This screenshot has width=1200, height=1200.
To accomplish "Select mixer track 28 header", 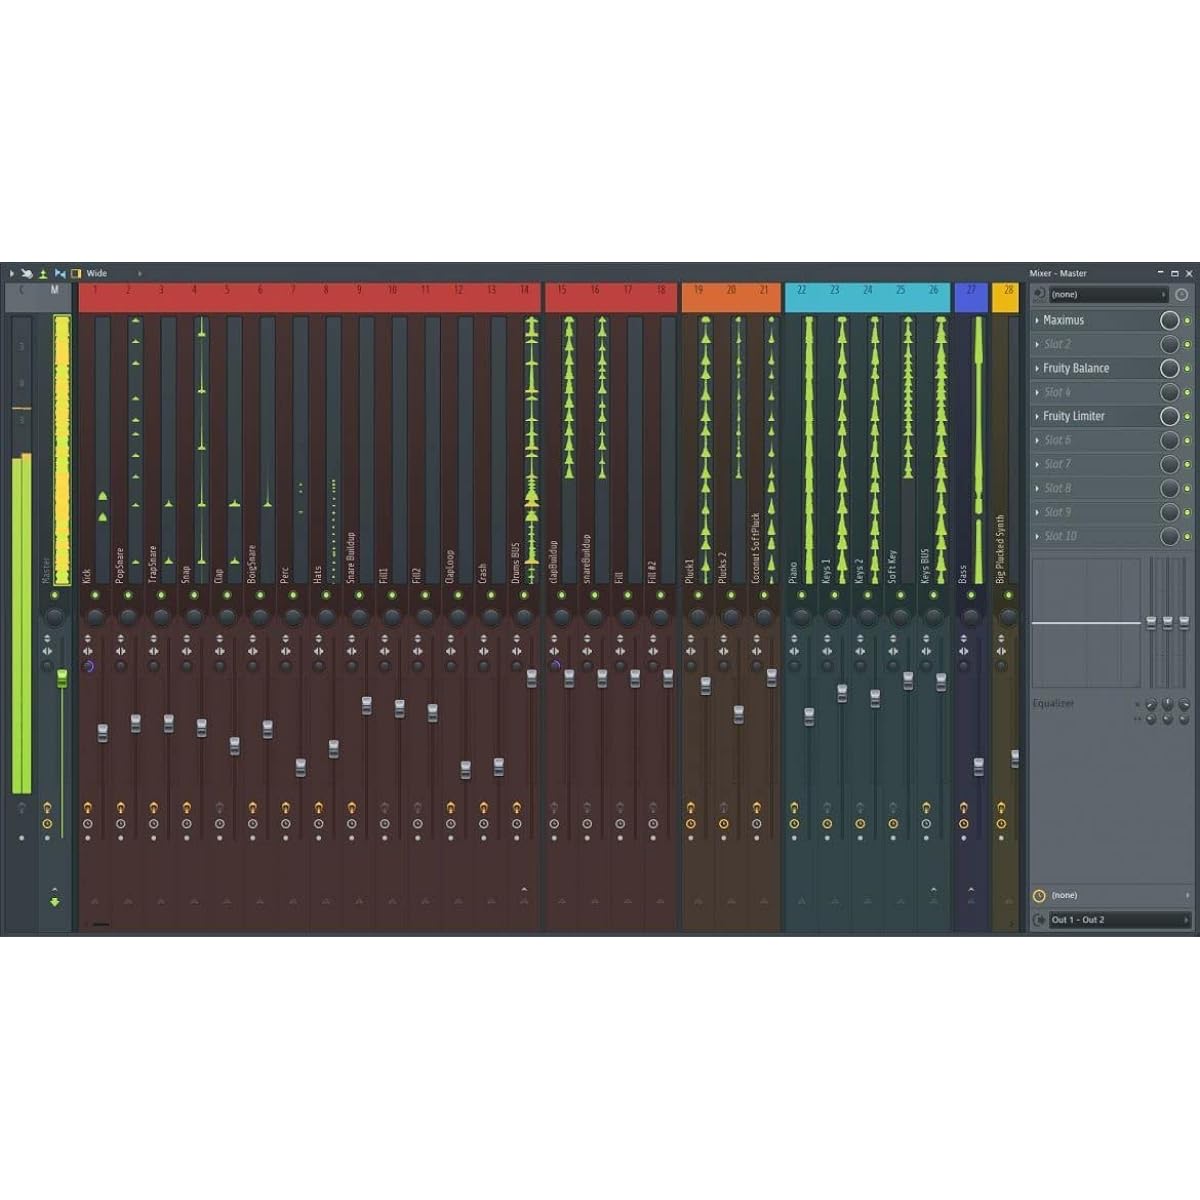I will point(1006,297).
